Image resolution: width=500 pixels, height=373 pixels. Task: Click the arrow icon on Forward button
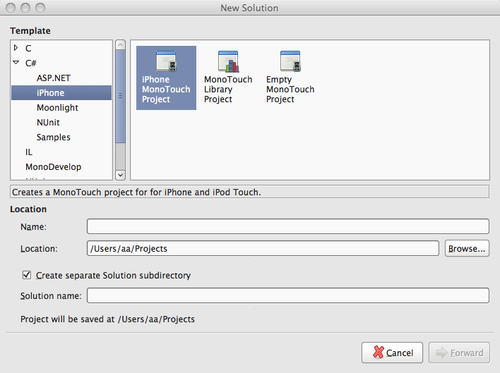(442, 352)
